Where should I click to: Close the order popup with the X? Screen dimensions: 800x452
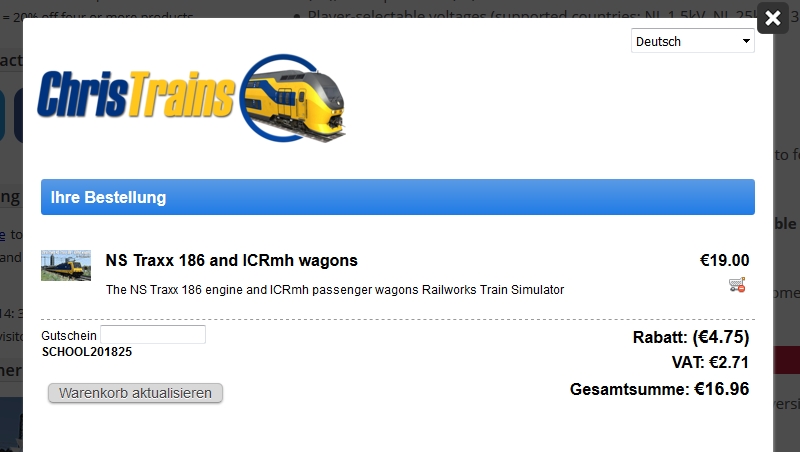773,18
